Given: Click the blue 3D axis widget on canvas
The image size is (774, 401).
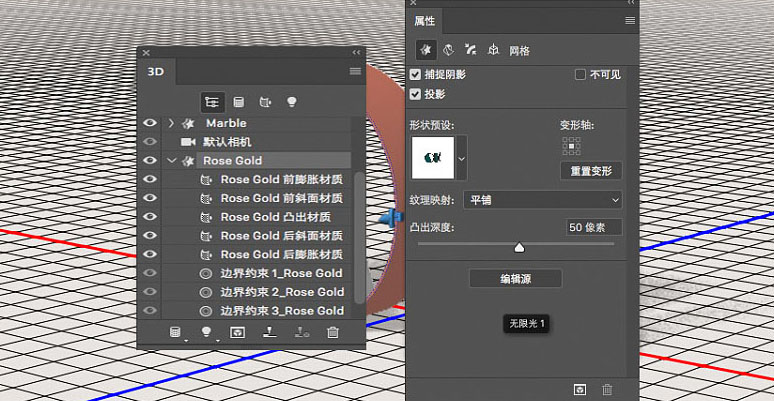Looking at the screenshot, I should (392, 217).
